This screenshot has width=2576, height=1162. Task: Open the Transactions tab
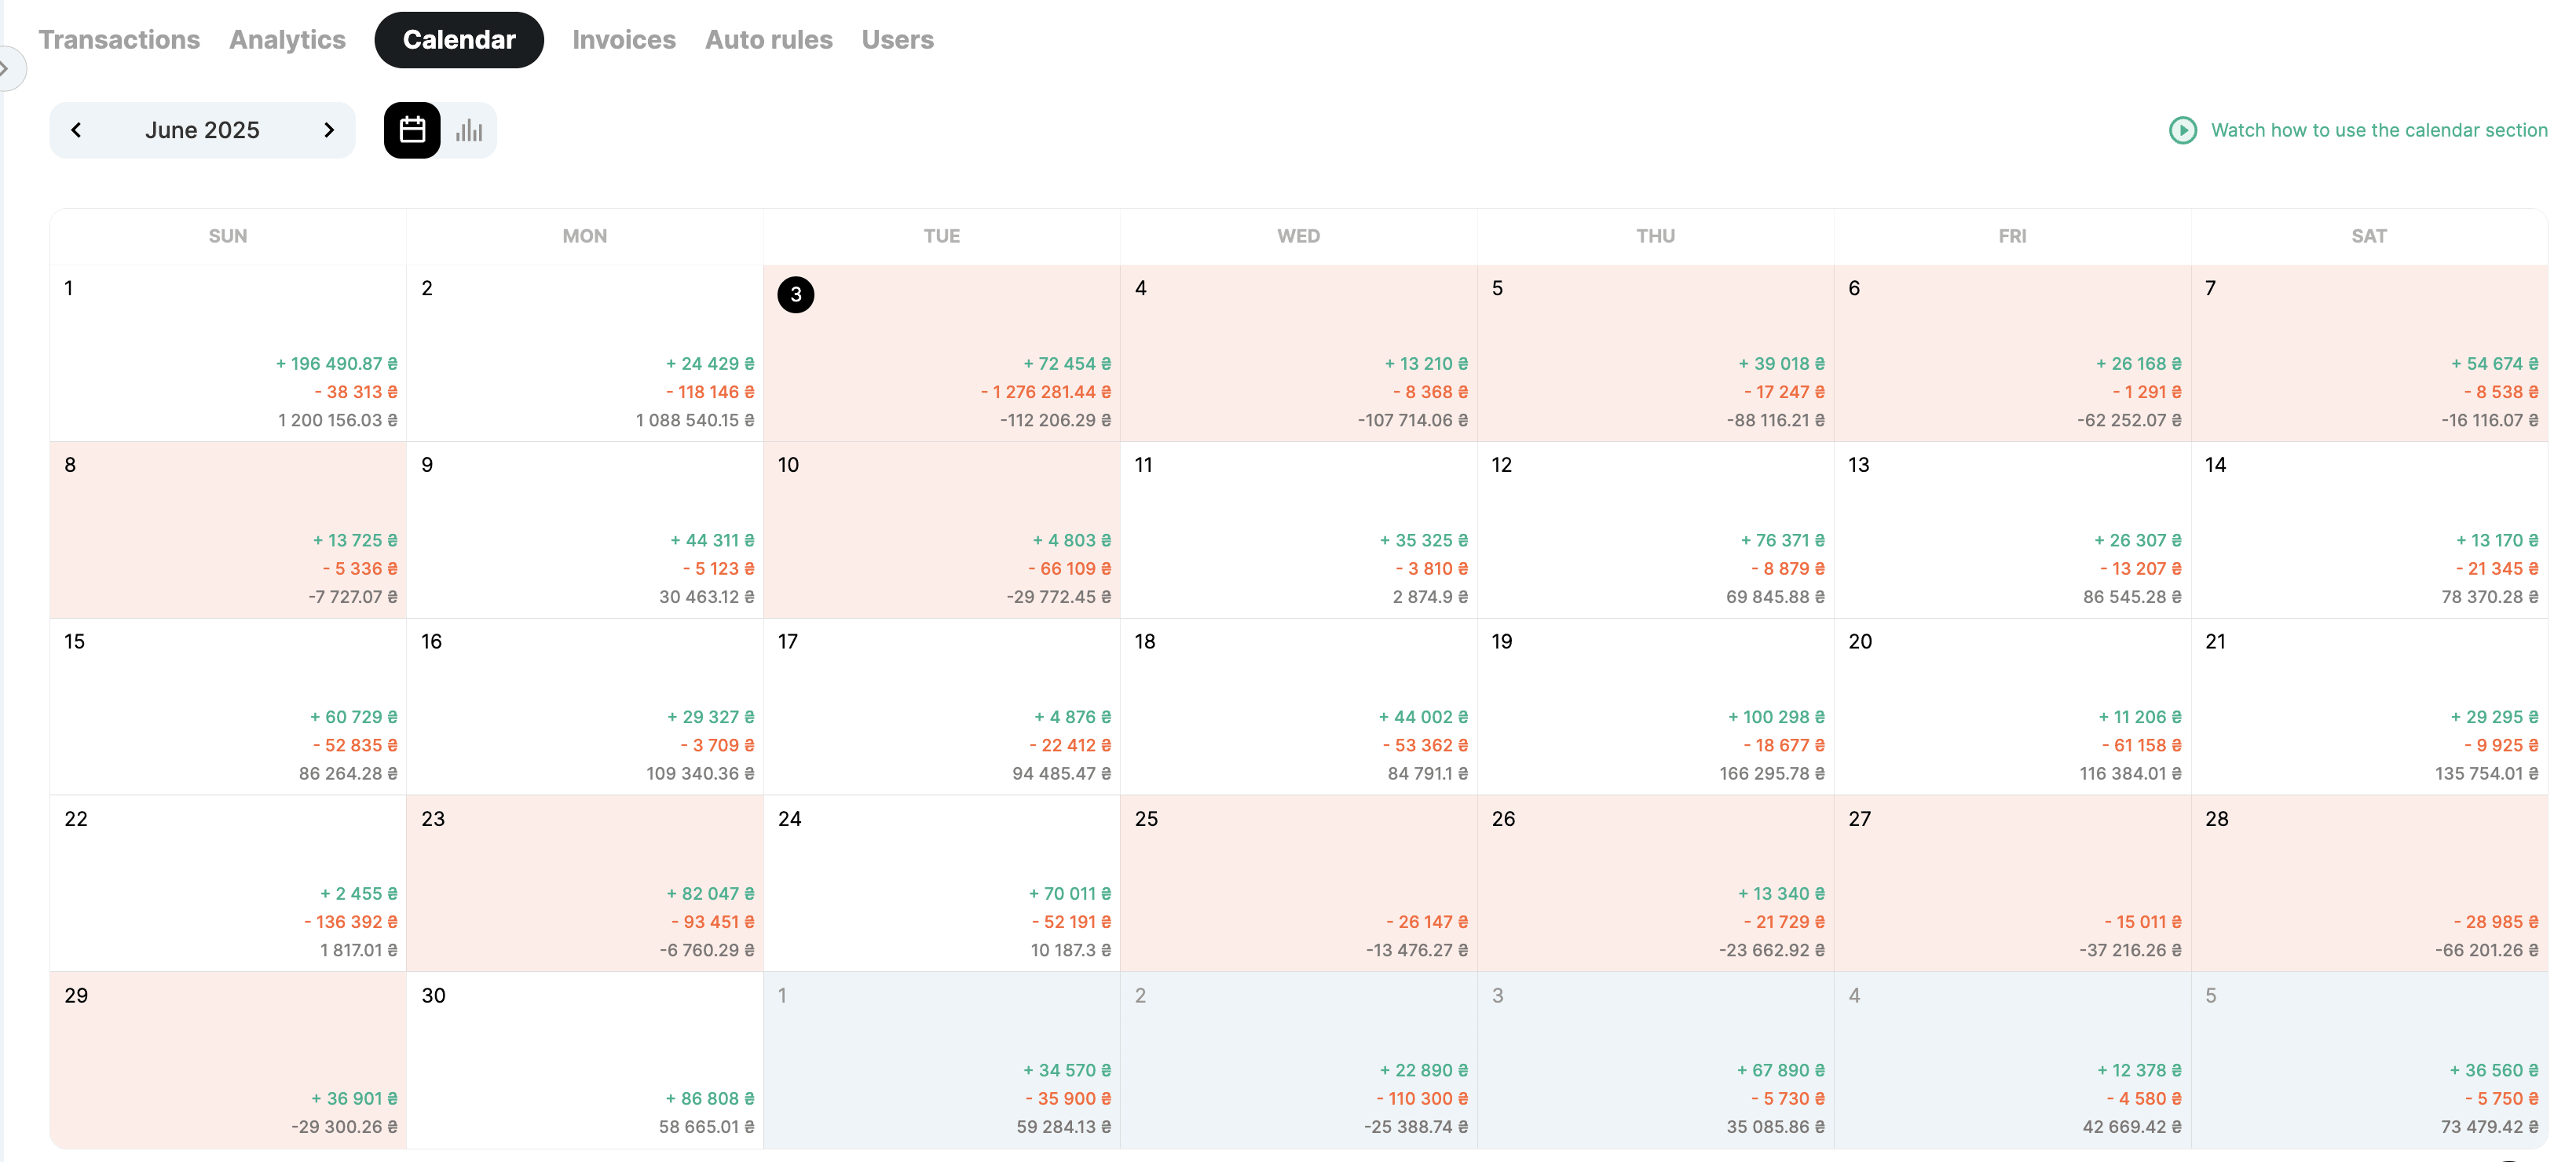point(119,40)
